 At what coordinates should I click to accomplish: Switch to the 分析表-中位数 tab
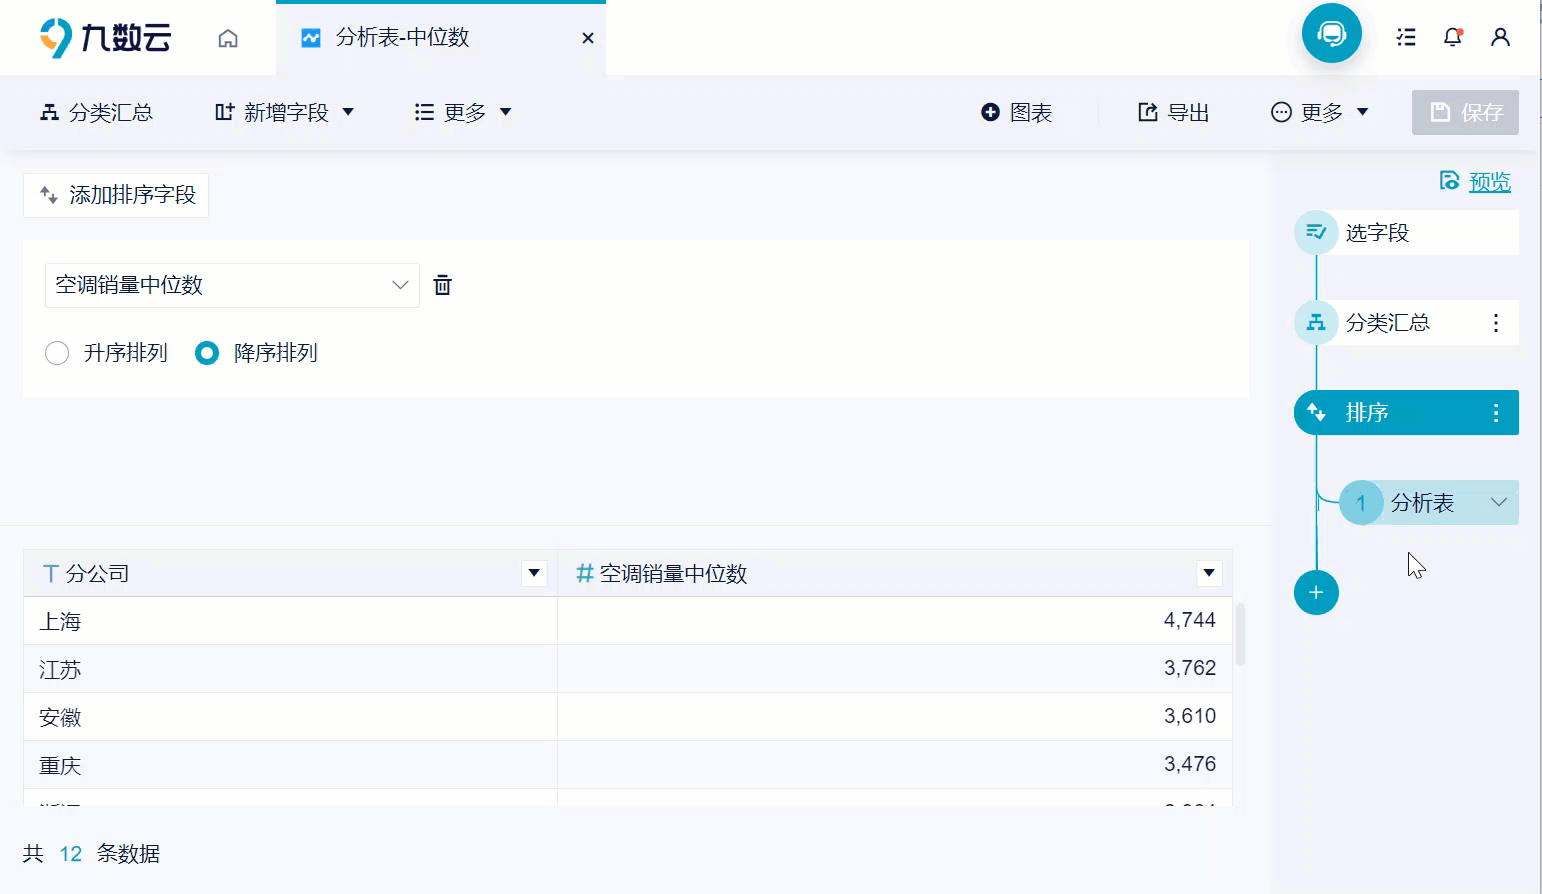coord(441,38)
